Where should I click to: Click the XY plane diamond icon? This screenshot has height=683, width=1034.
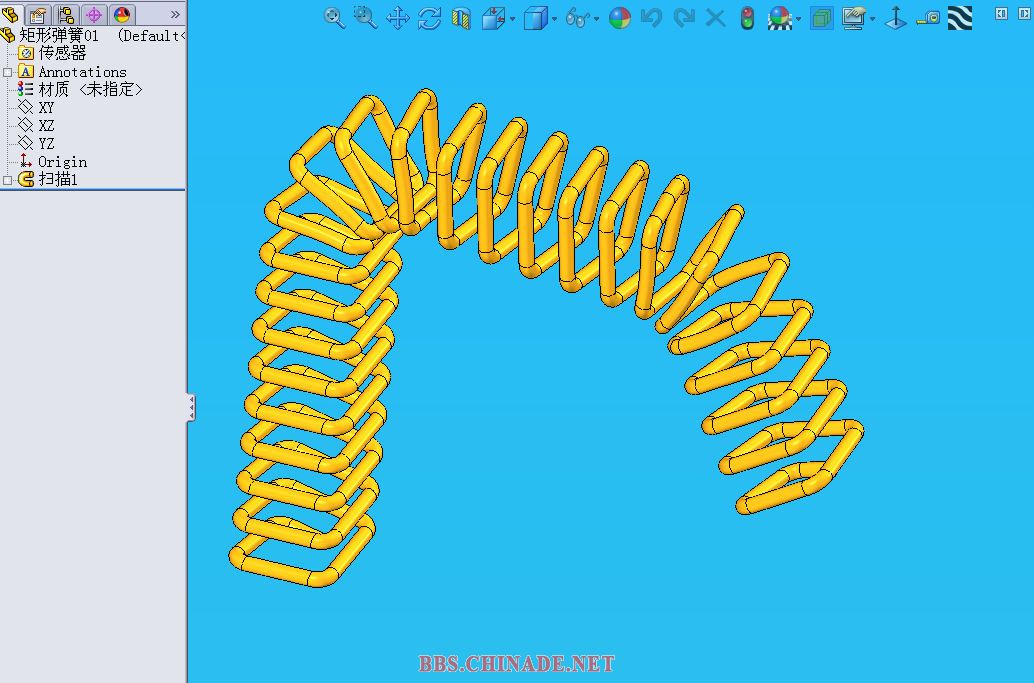[x=25, y=107]
